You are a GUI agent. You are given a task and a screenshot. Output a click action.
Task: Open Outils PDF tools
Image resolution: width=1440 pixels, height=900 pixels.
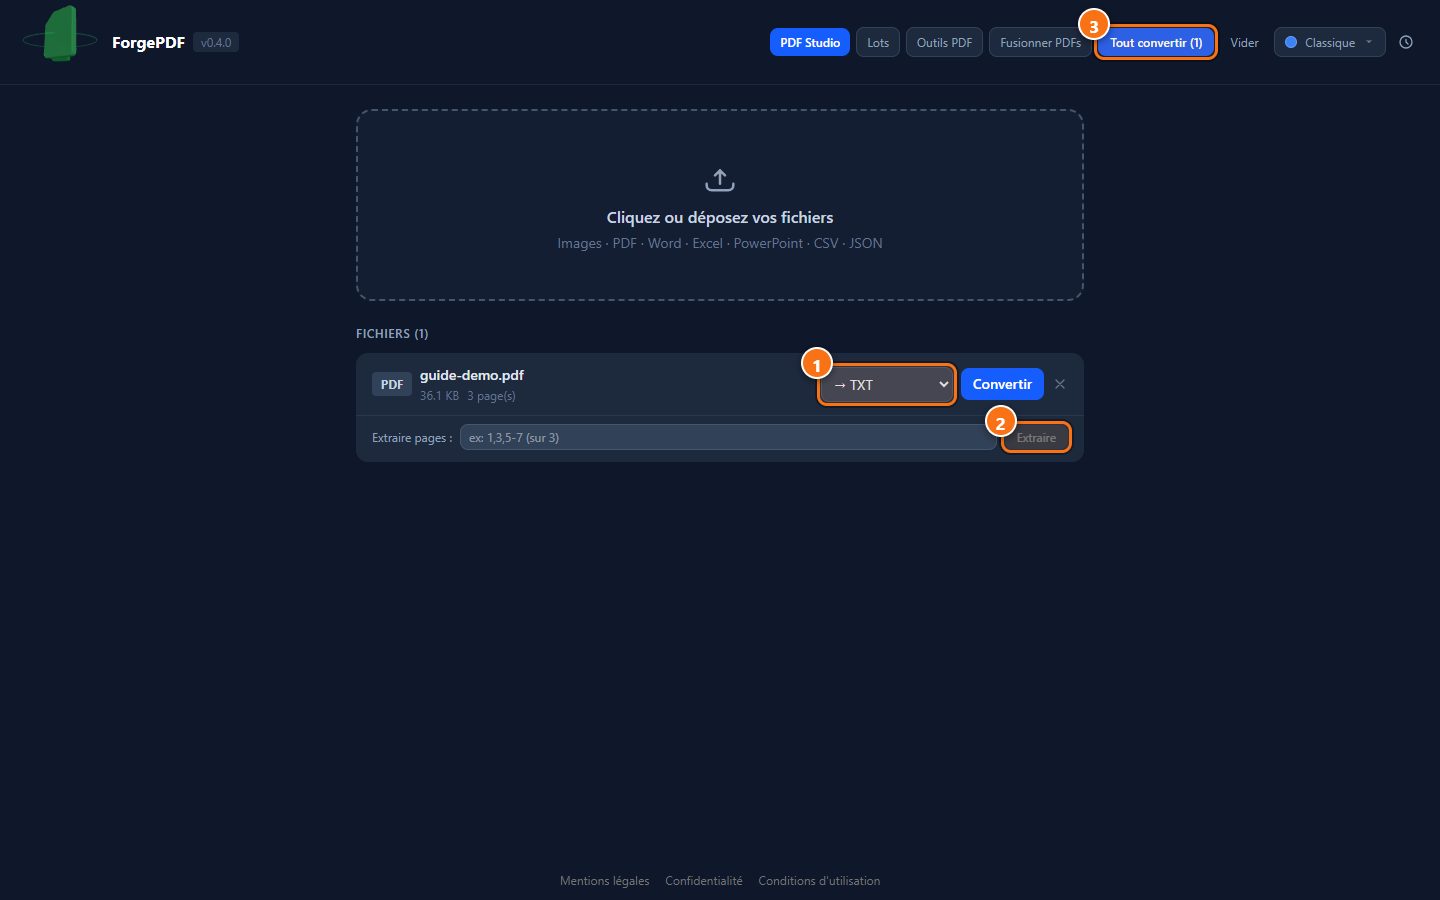click(944, 42)
